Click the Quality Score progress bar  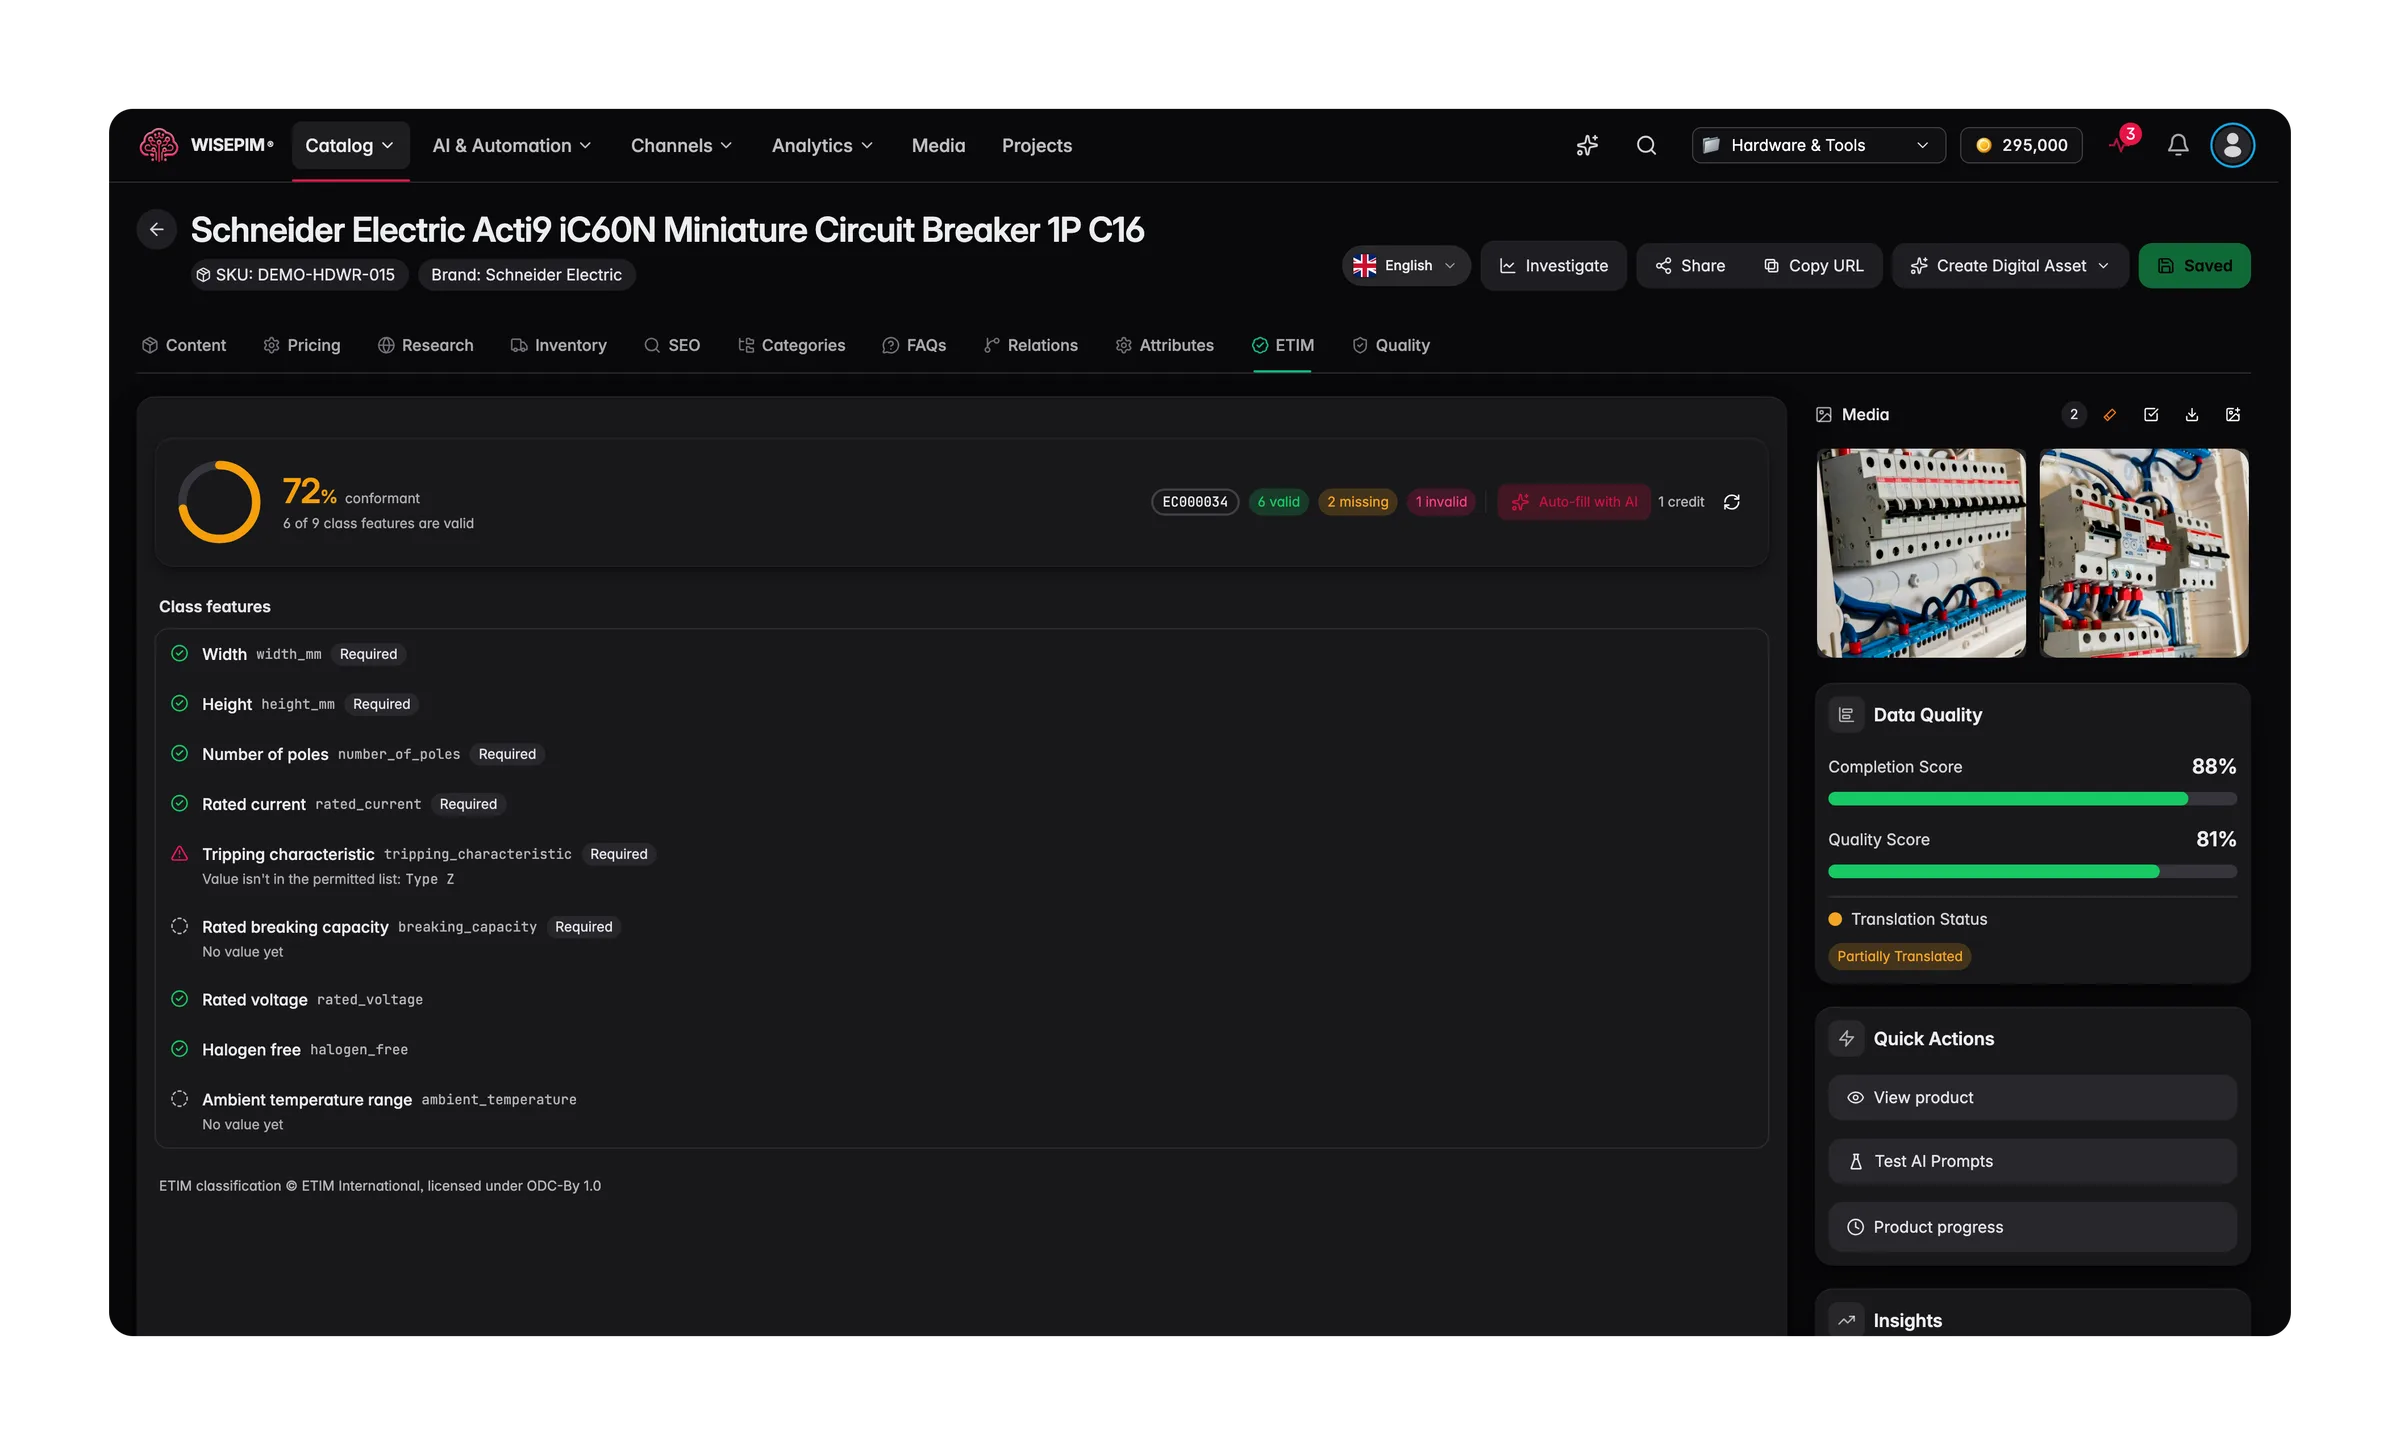coord(2032,872)
